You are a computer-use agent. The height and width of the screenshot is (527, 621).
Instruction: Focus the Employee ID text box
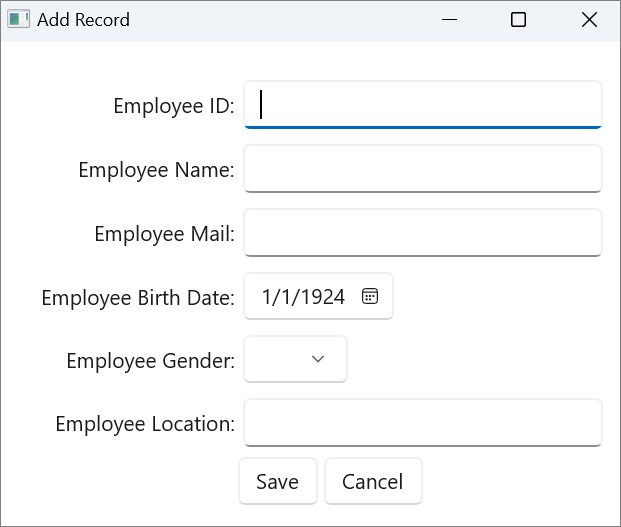[x=422, y=105]
